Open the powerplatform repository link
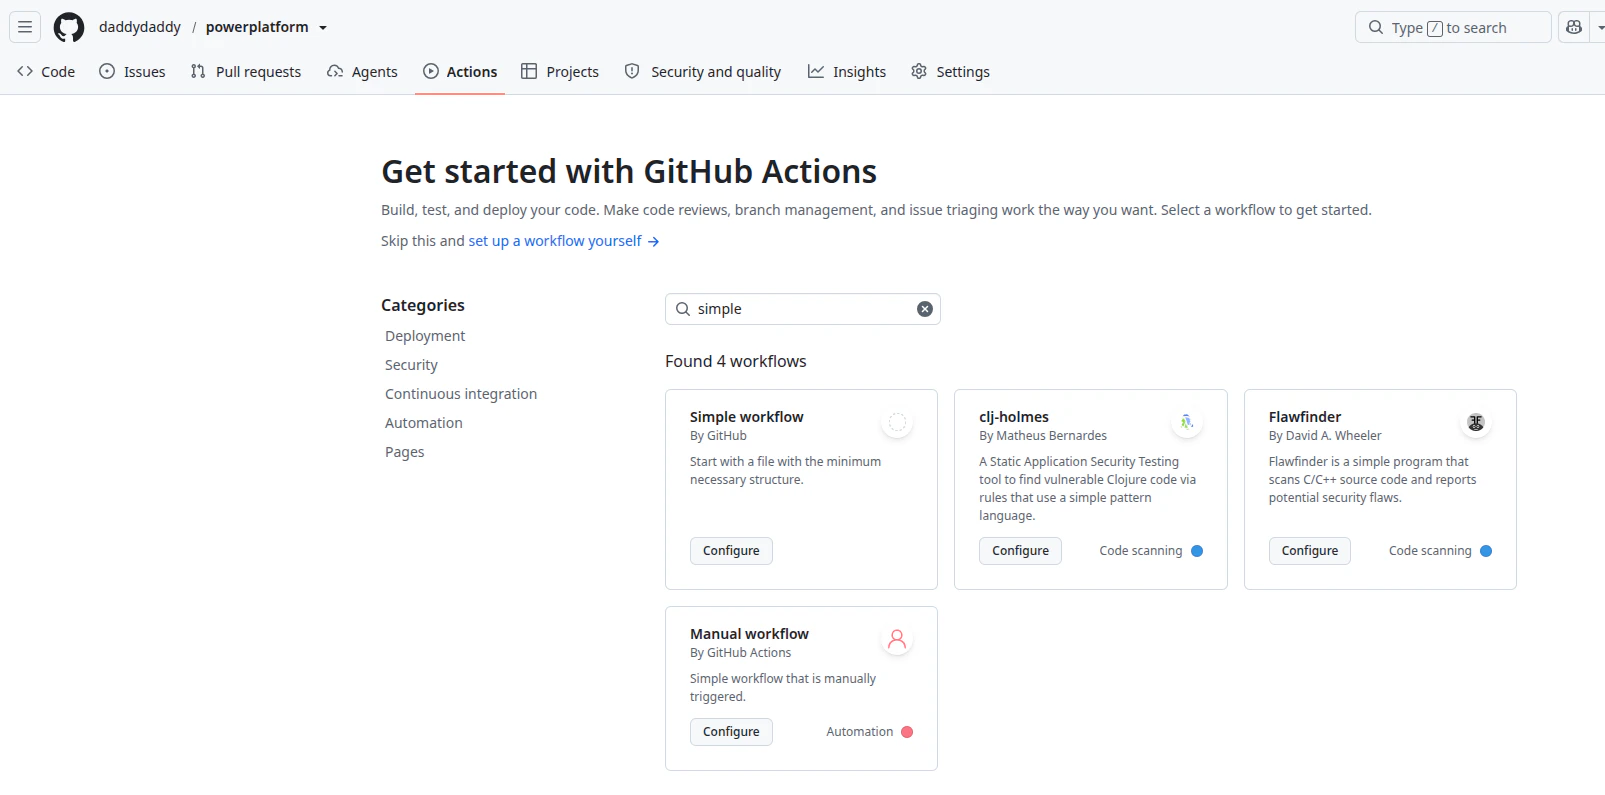 tap(257, 27)
